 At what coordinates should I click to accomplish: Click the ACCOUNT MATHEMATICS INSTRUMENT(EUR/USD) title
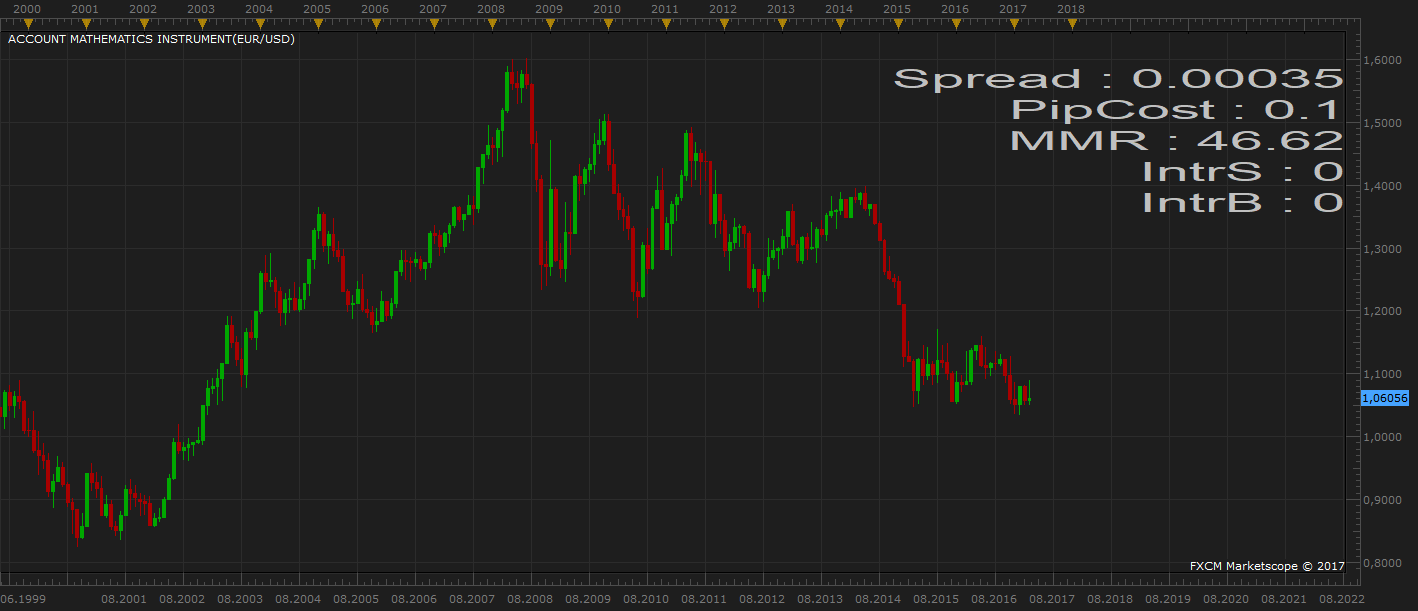coord(151,39)
